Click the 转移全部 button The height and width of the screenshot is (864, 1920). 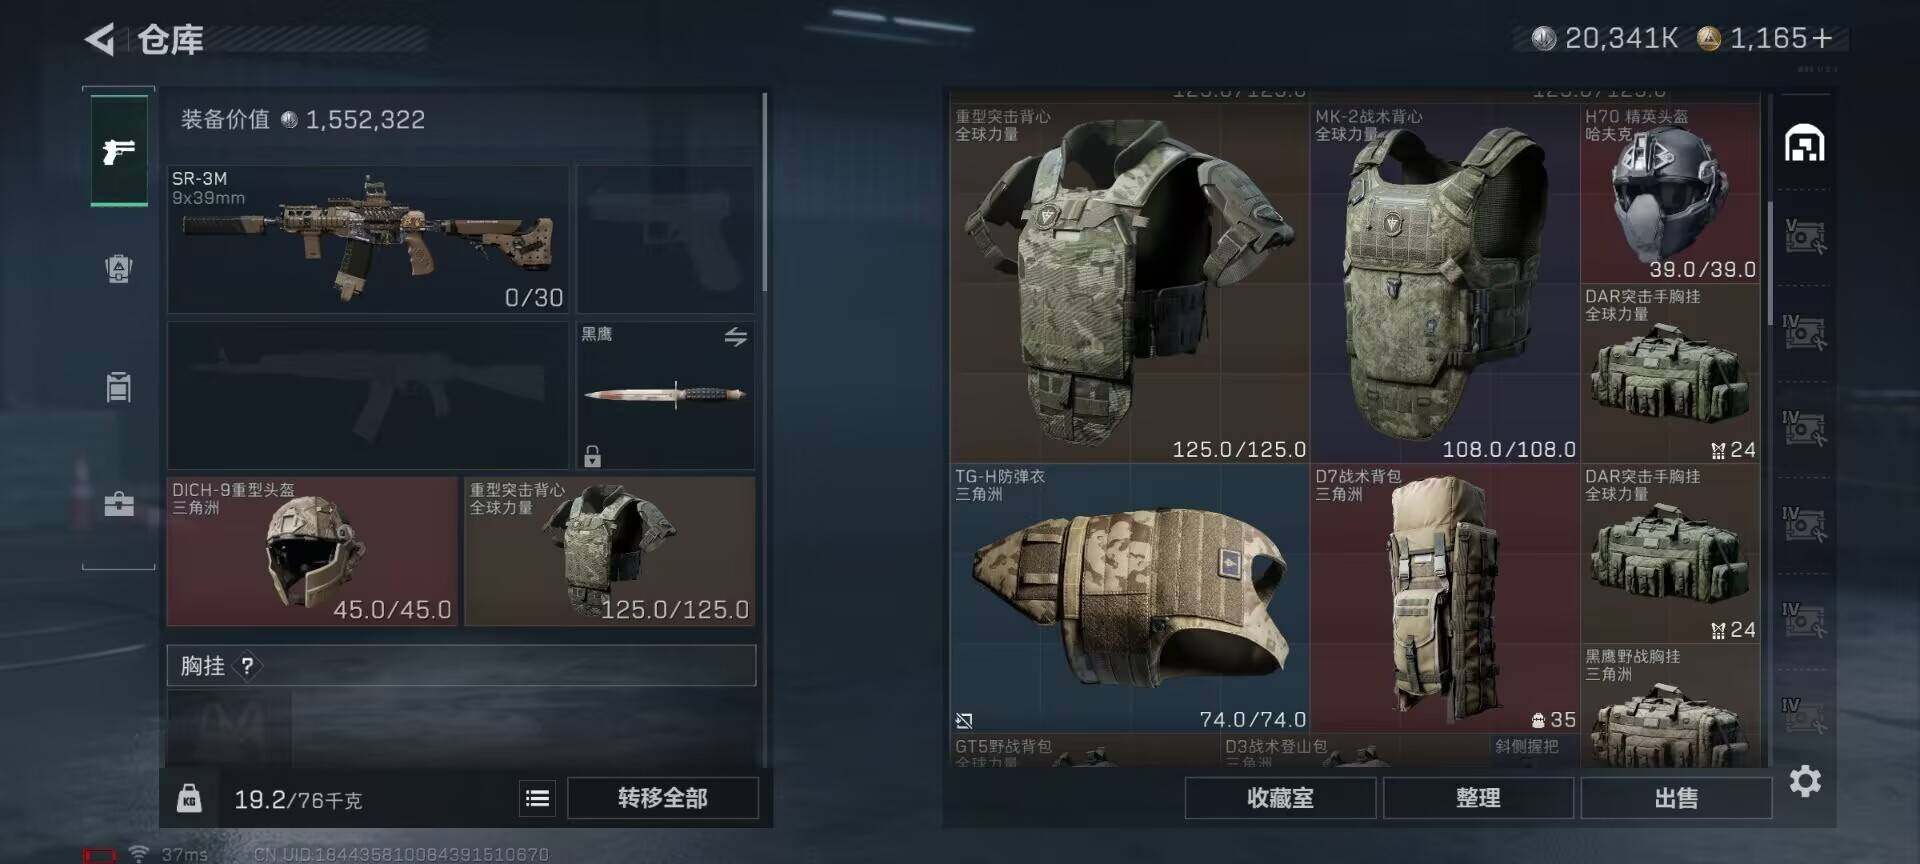[x=662, y=798]
